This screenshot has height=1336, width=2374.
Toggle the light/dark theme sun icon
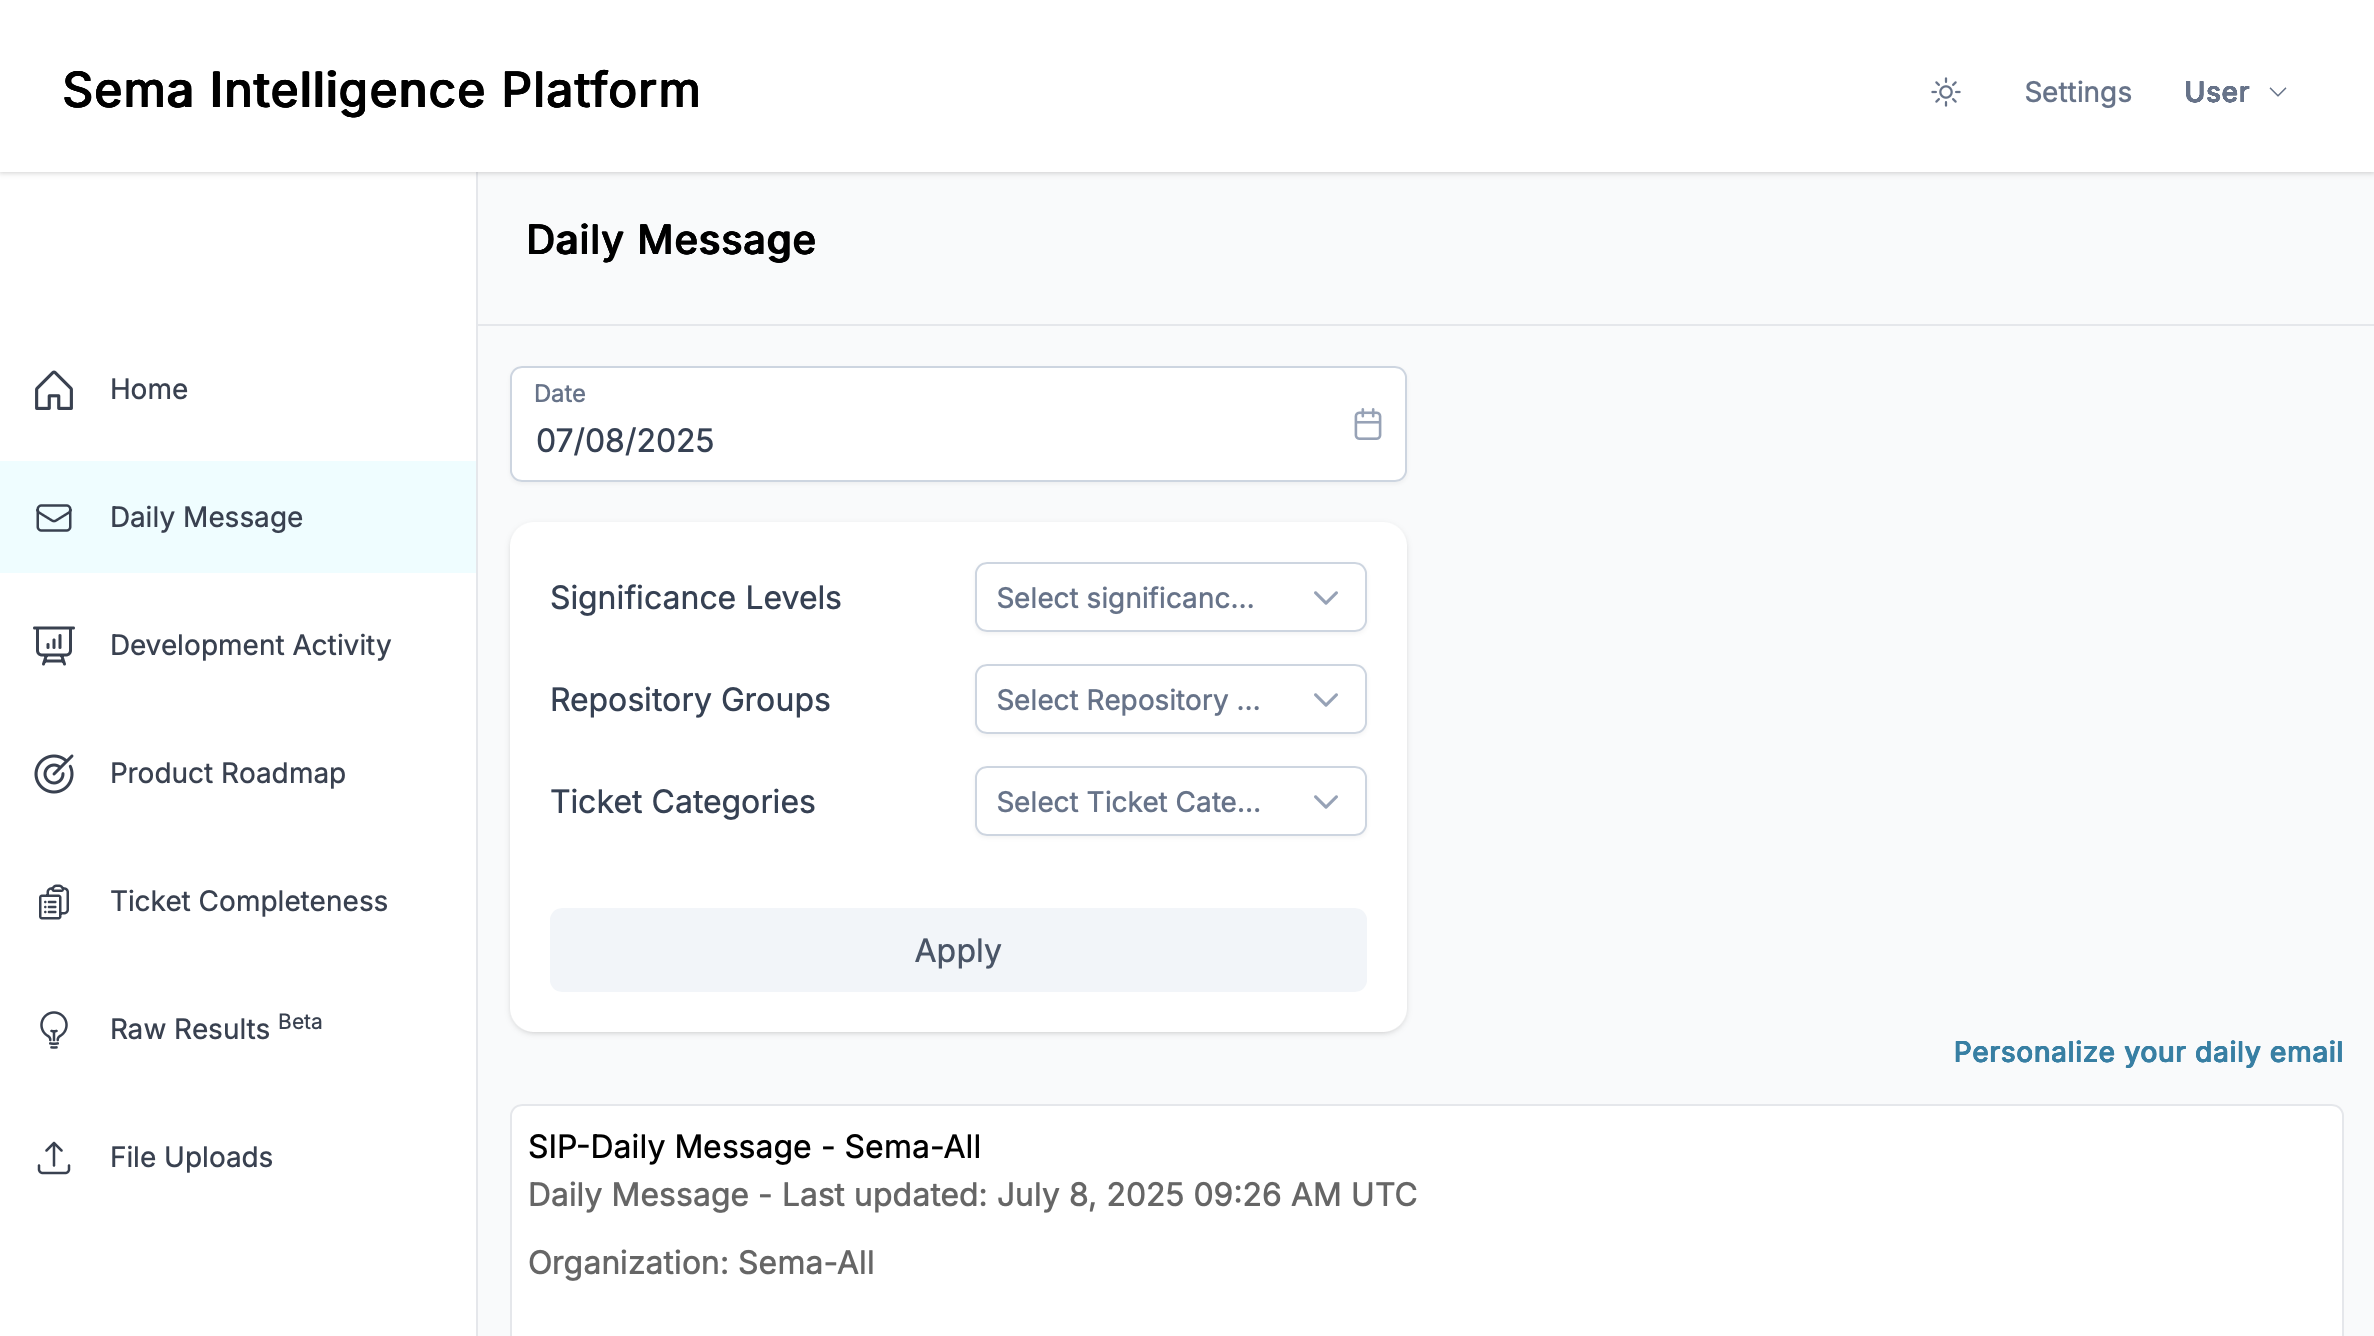pyautogui.click(x=1946, y=92)
